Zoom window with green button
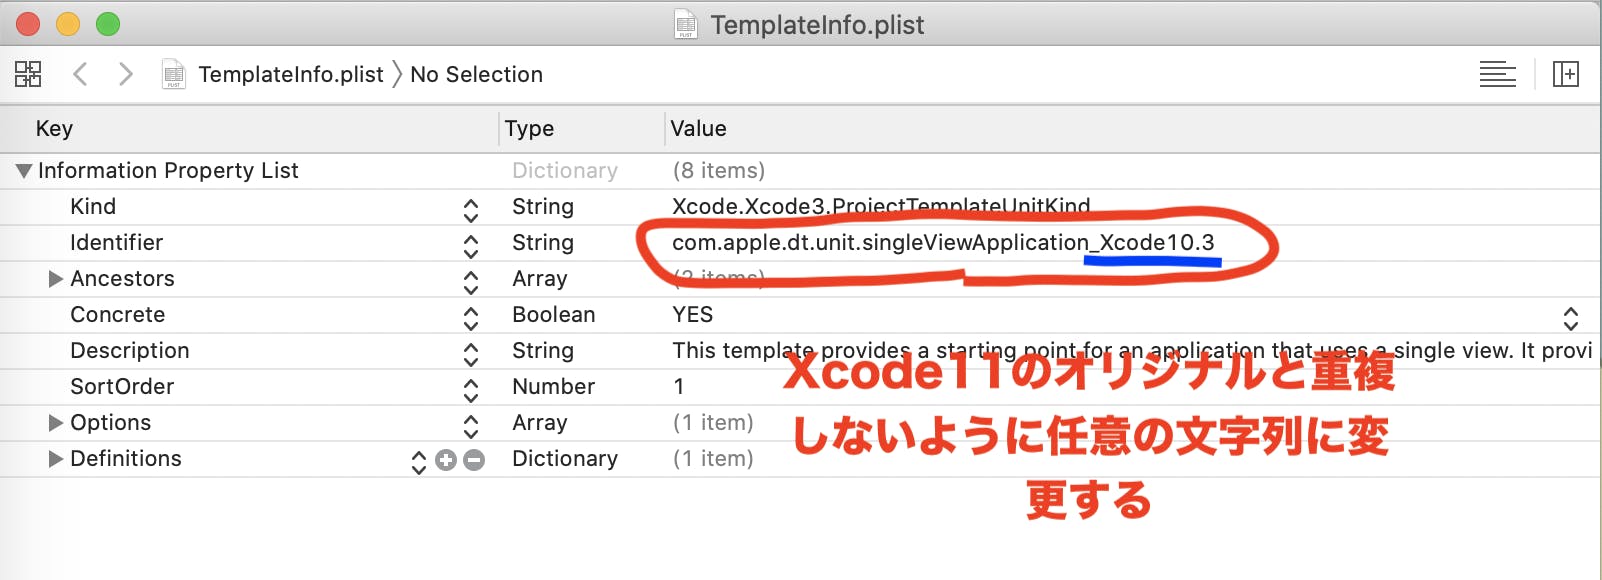 [x=108, y=24]
